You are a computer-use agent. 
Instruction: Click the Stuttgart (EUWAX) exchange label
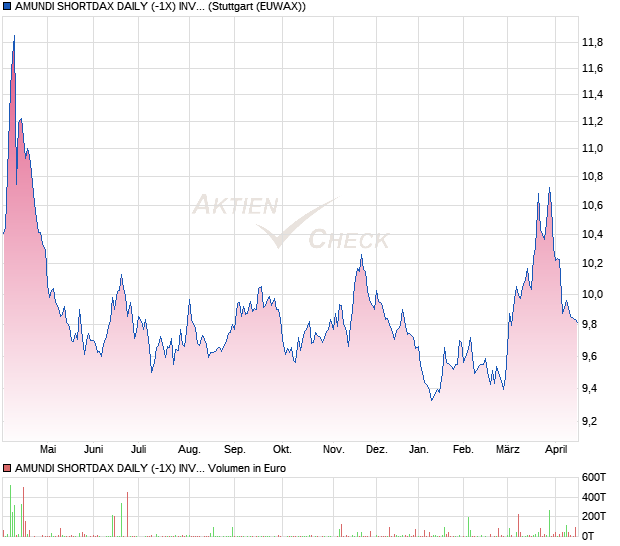click(257, 7)
